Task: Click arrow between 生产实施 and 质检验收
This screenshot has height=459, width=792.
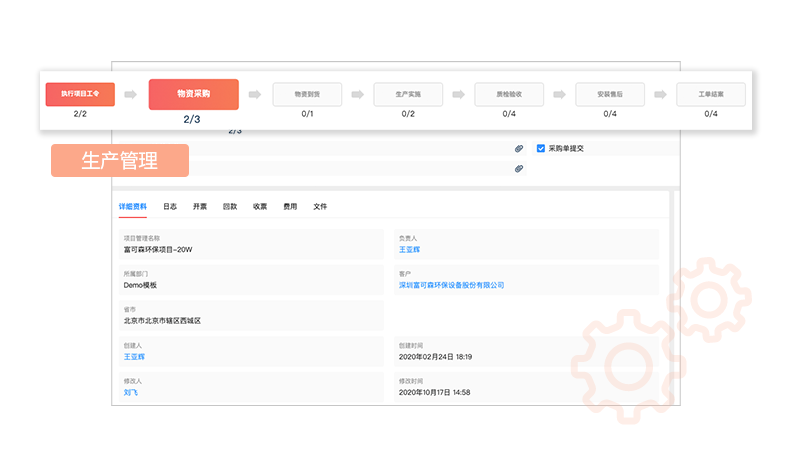Action: 458,95
